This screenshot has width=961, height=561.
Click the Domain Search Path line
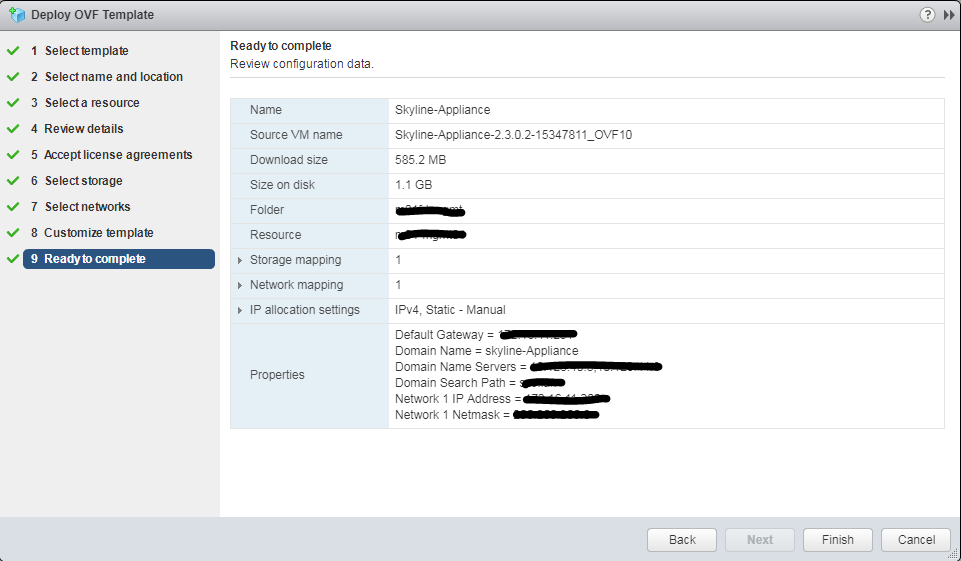click(480, 383)
